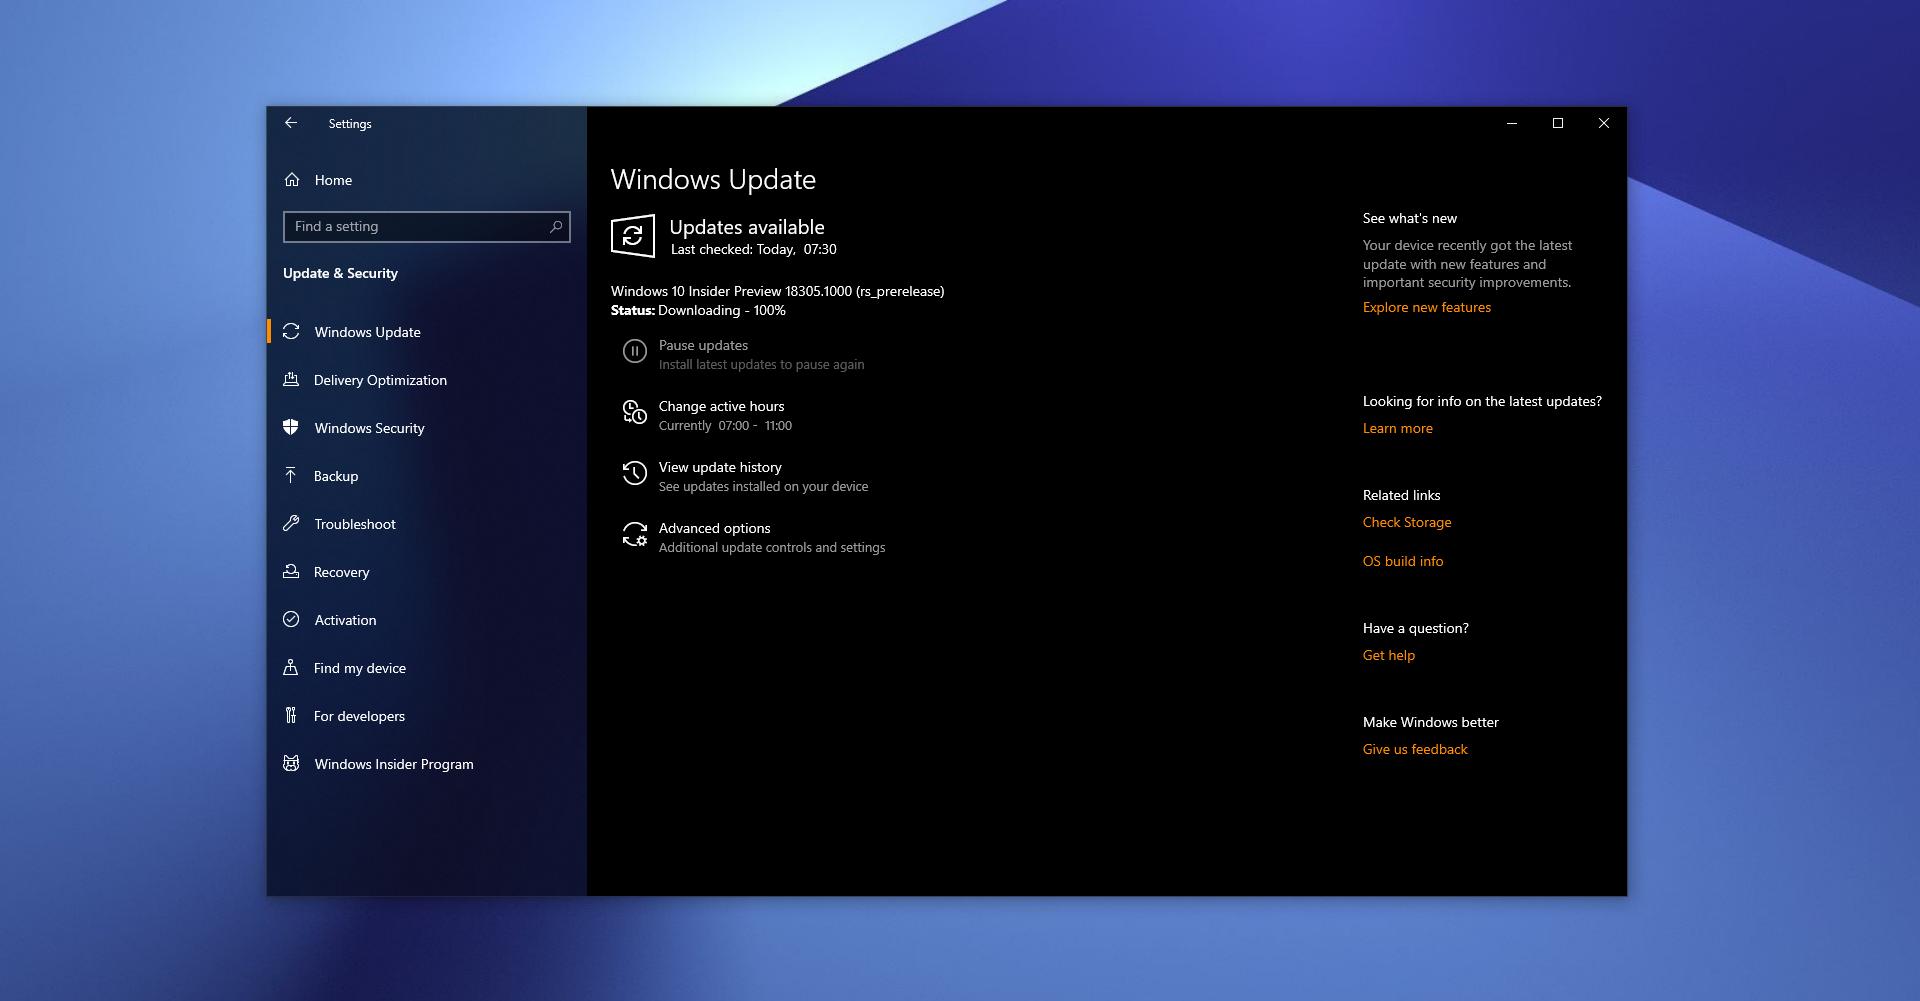Viewport: 1920px width, 1001px height.
Task: Click the Backup upload arrow icon
Action: [291, 475]
